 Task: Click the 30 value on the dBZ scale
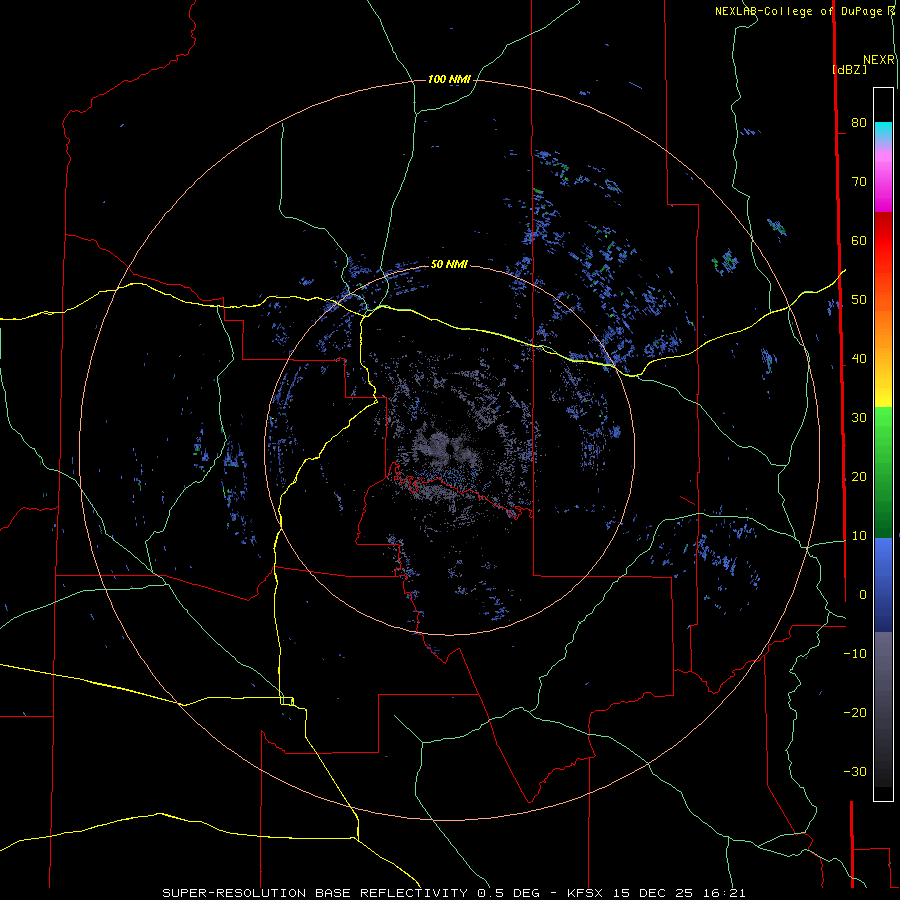(859, 418)
